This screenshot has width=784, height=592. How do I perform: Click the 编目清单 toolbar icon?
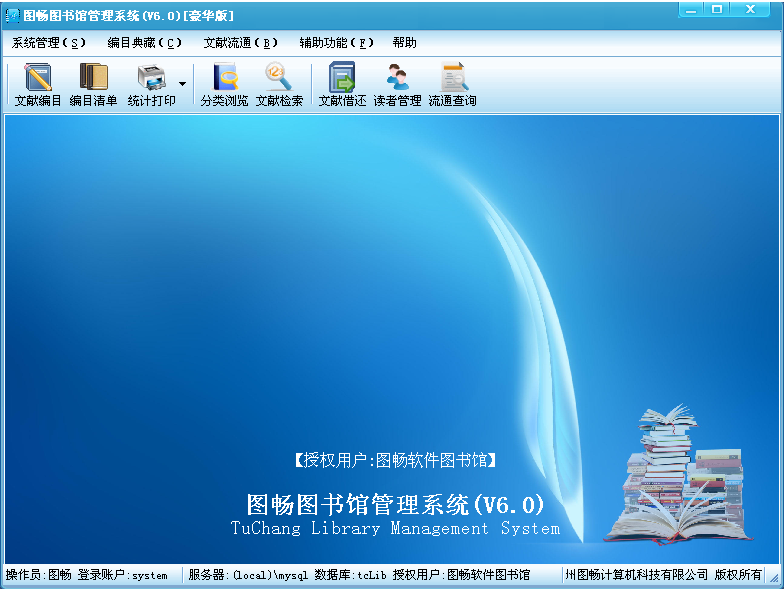pos(93,84)
